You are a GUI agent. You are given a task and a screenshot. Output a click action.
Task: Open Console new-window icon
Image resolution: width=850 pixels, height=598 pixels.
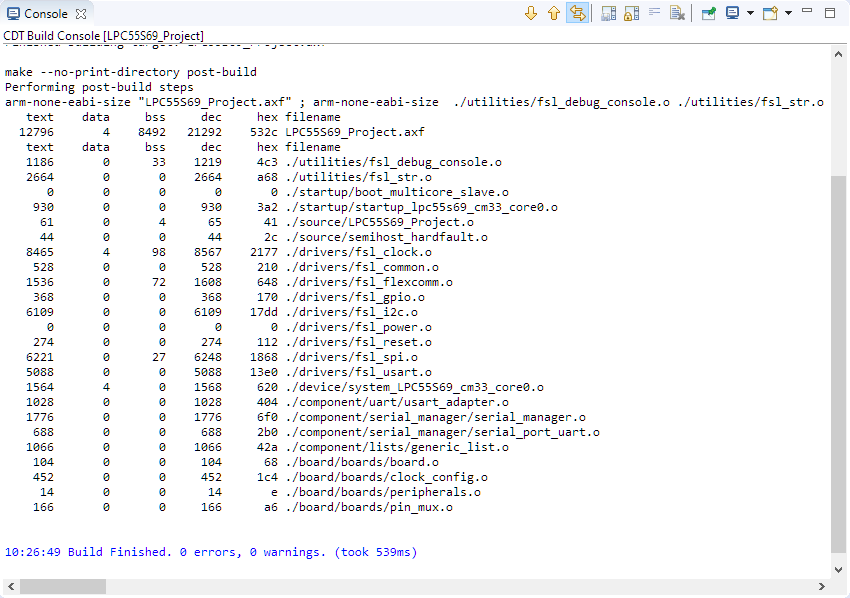point(770,13)
